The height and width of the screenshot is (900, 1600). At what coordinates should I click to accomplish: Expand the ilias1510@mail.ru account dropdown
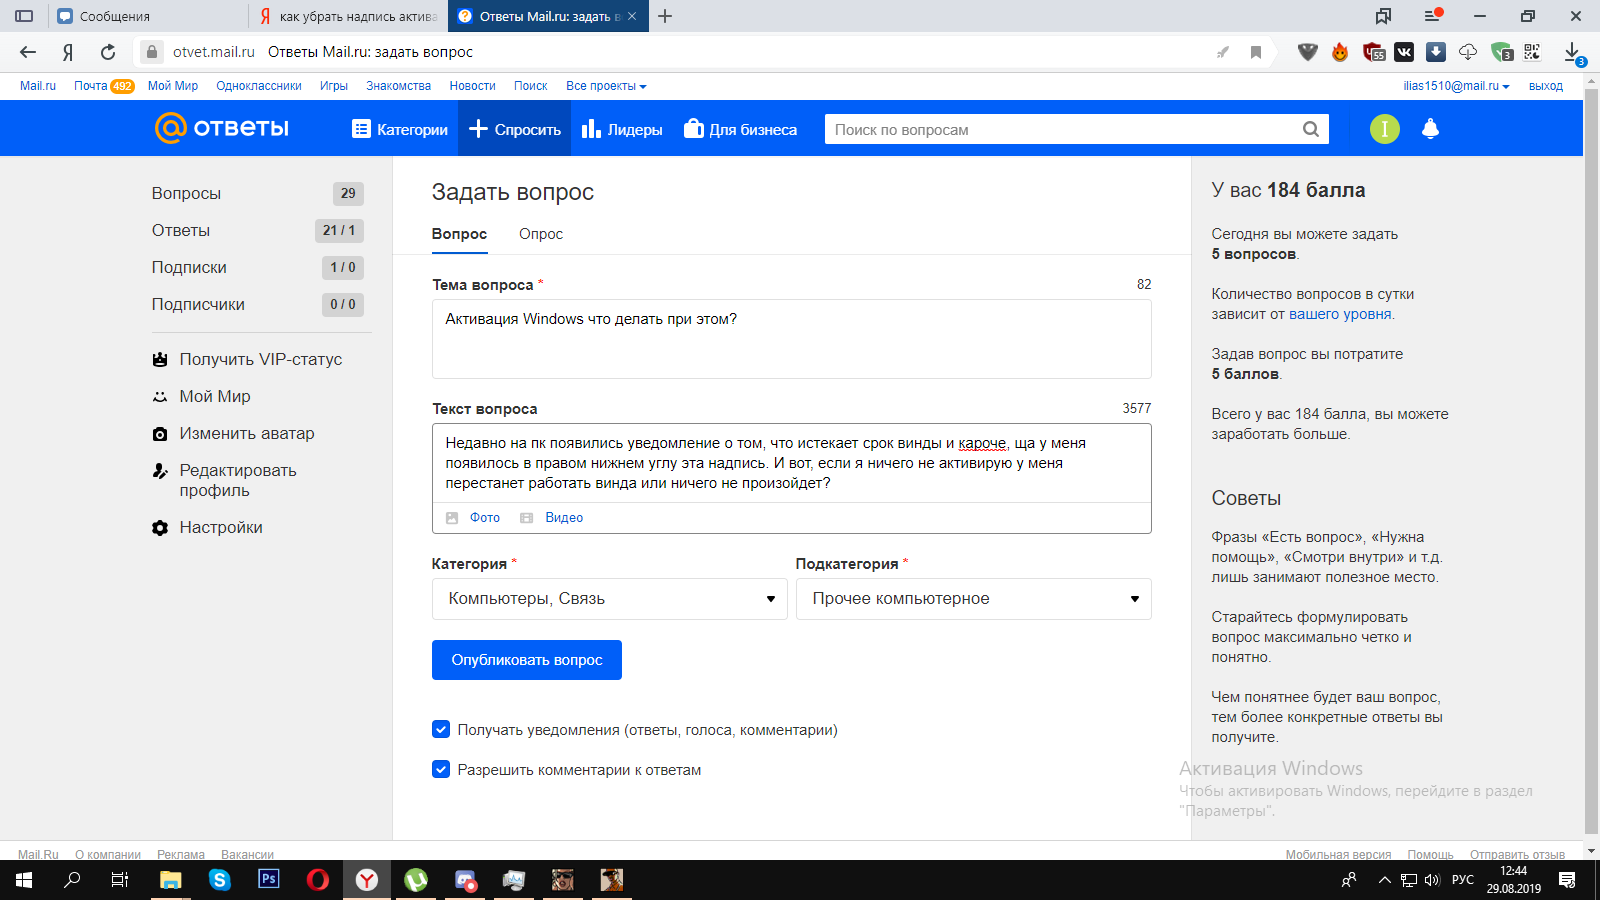[x=1456, y=86]
